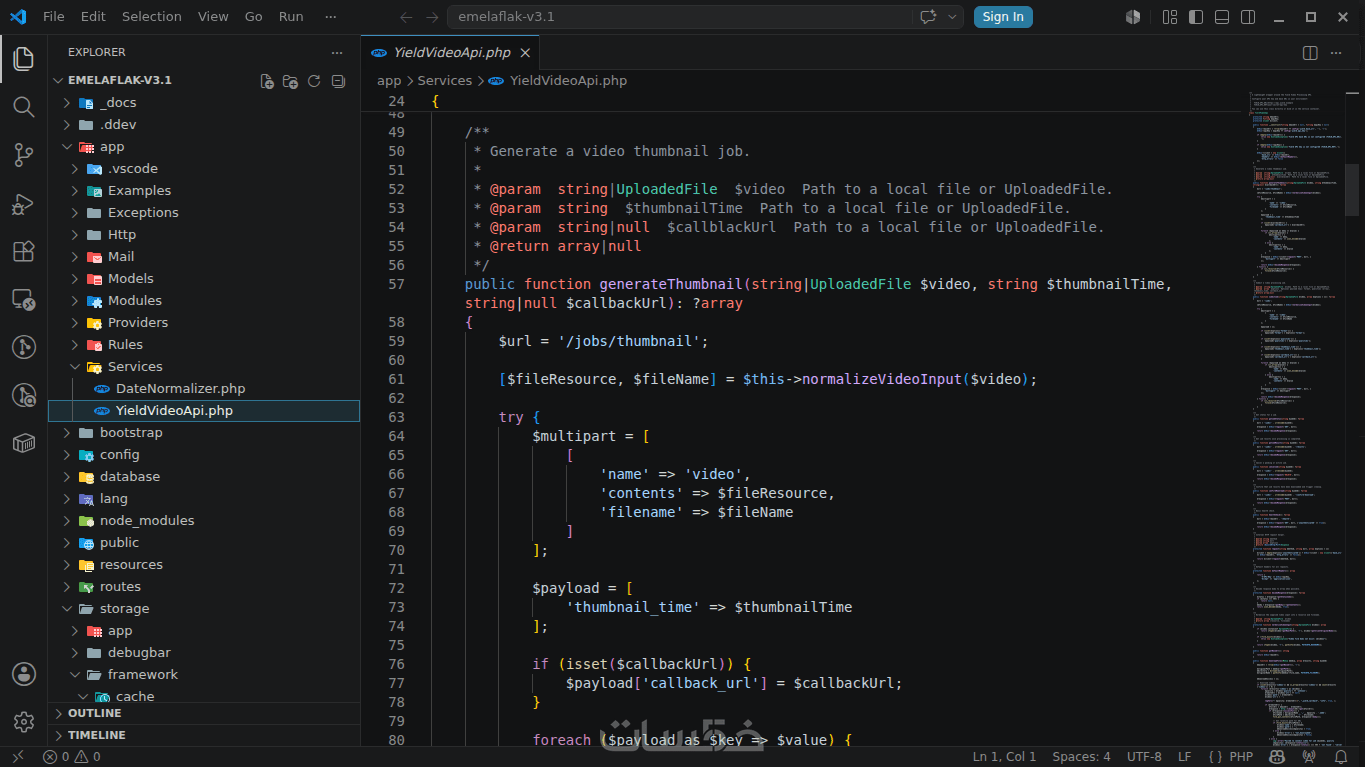Screen dimensions: 1365x767
Task: Click the broadcast antenna icon in status bar
Action: click(x=1310, y=757)
